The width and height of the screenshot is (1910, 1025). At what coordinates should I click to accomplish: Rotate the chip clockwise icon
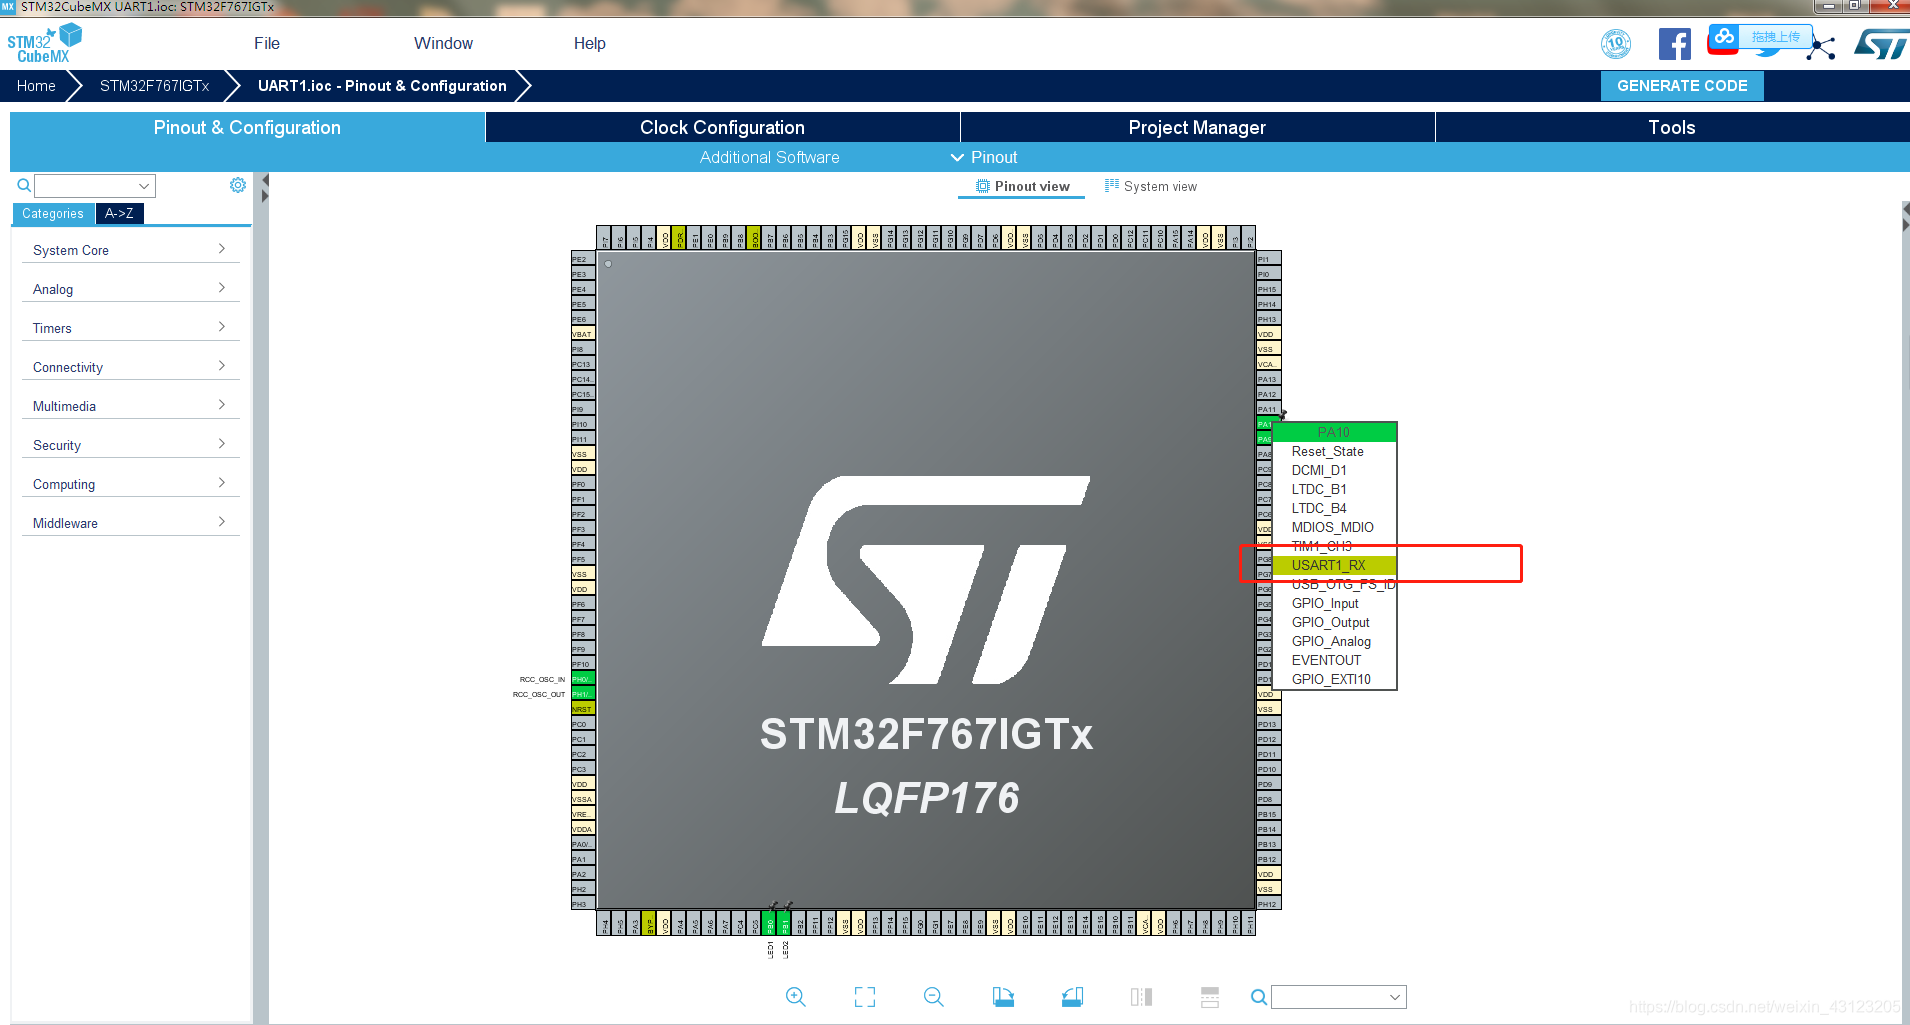tap(1003, 997)
